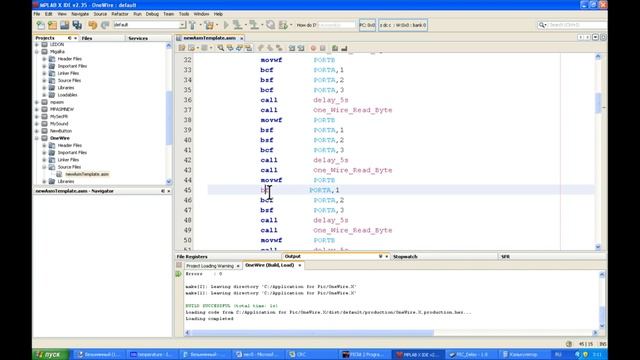640x360 pixels.
Task: Close the OneWire (Build, Load) output tab
Action: coord(300,265)
